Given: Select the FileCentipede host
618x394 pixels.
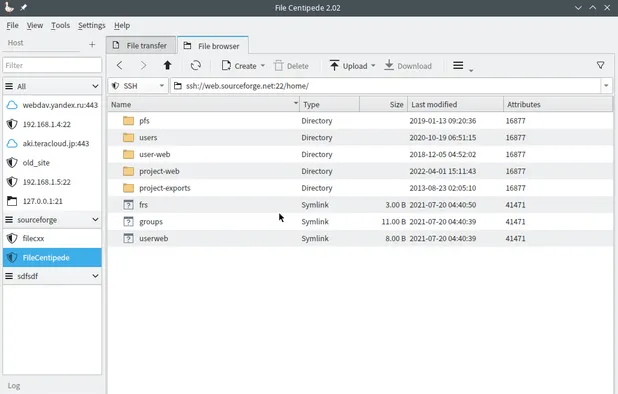Looking at the screenshot, I should [x=52, y=258].
